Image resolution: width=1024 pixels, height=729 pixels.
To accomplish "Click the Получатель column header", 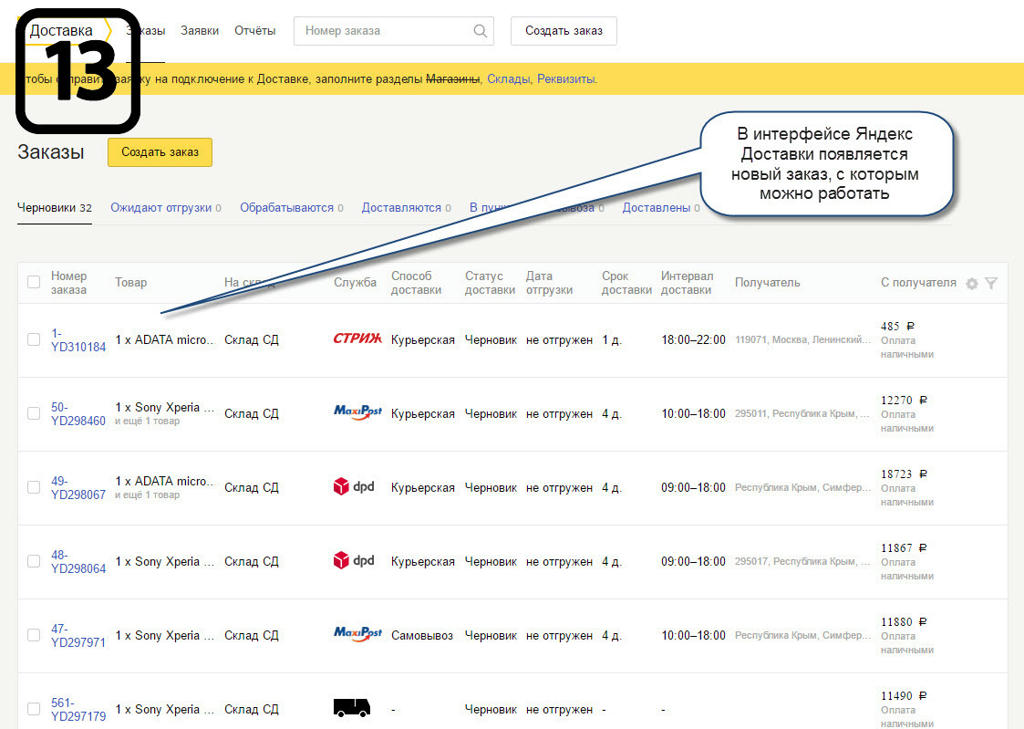I will coord(767,282).
